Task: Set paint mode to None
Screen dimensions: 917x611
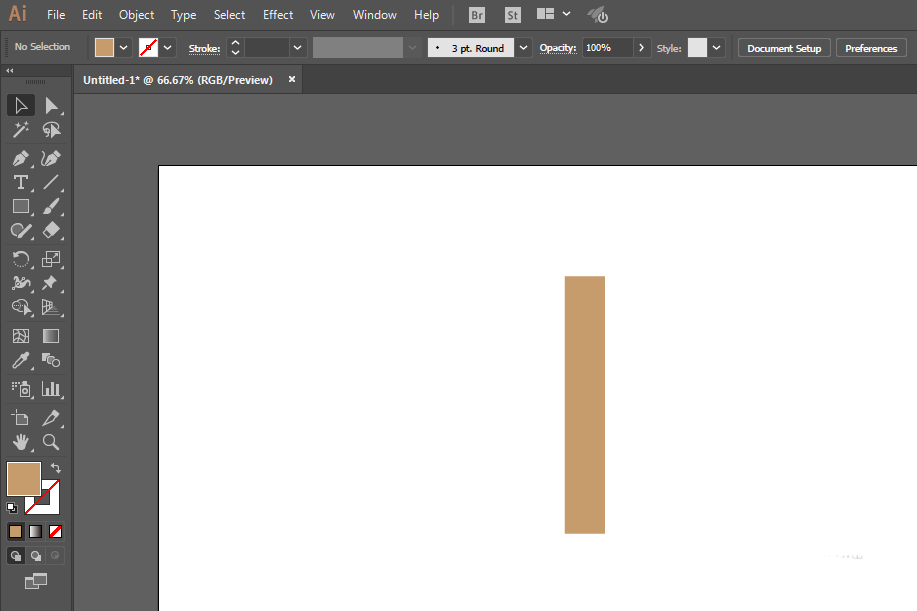Action: tap(56, 531)
